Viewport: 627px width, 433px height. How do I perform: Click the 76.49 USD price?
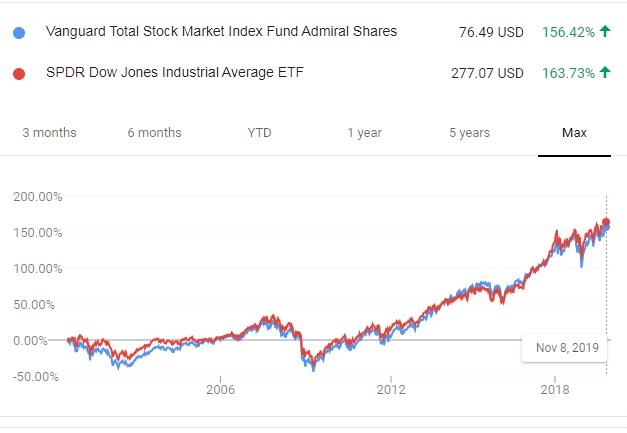(x=489, y=32)
